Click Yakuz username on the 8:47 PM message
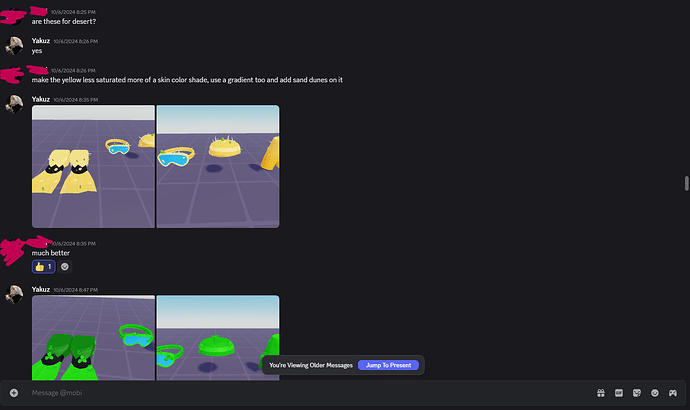The height and width of the screenshot is (410, 690). 40,289
